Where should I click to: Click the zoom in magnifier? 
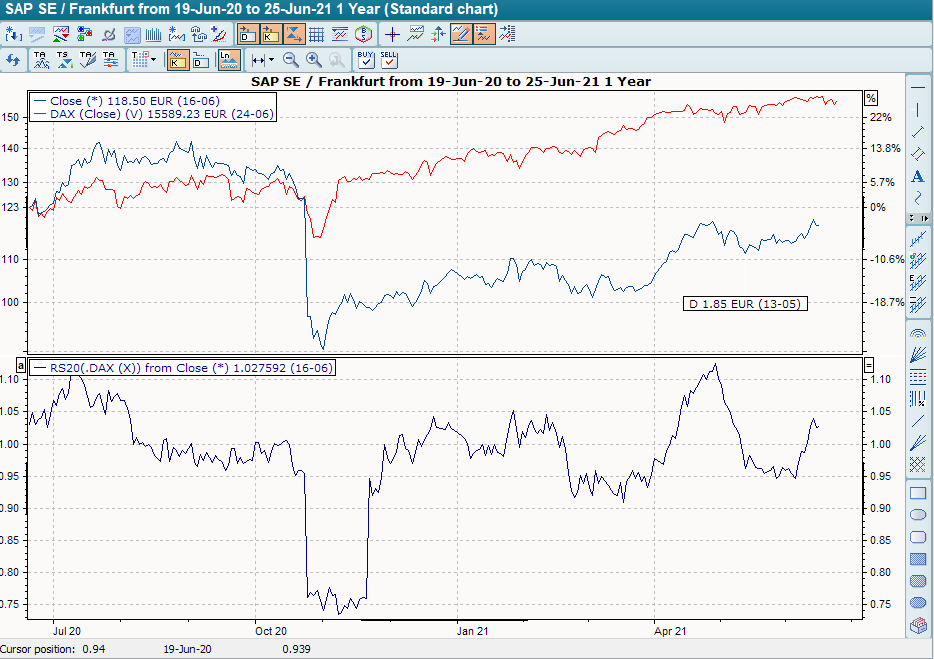pos(314,60)
